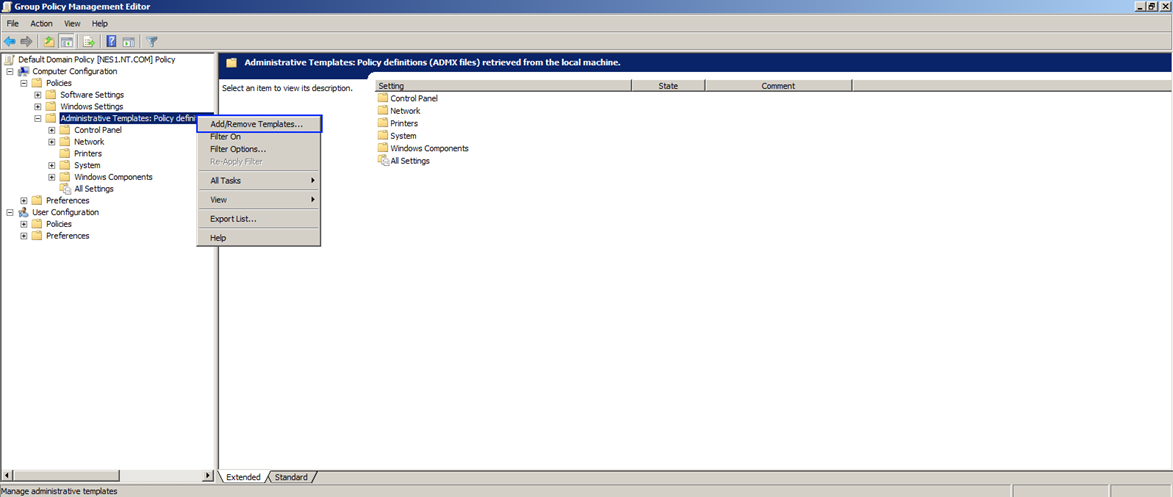
Task: Click Printers folder icon in console tree
Action: click(x=65, y=153)
